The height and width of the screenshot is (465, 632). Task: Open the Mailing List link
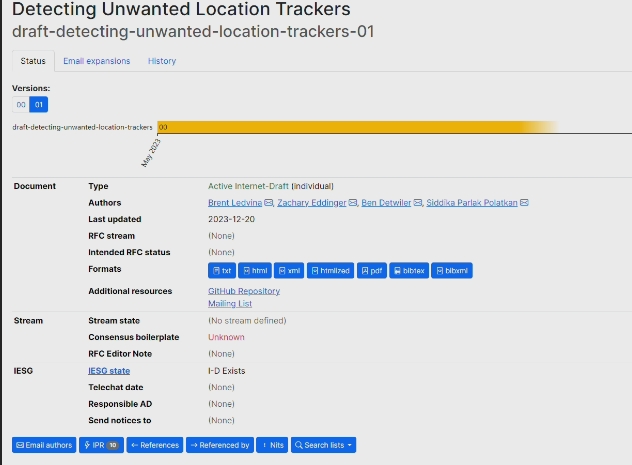(230, 303)
